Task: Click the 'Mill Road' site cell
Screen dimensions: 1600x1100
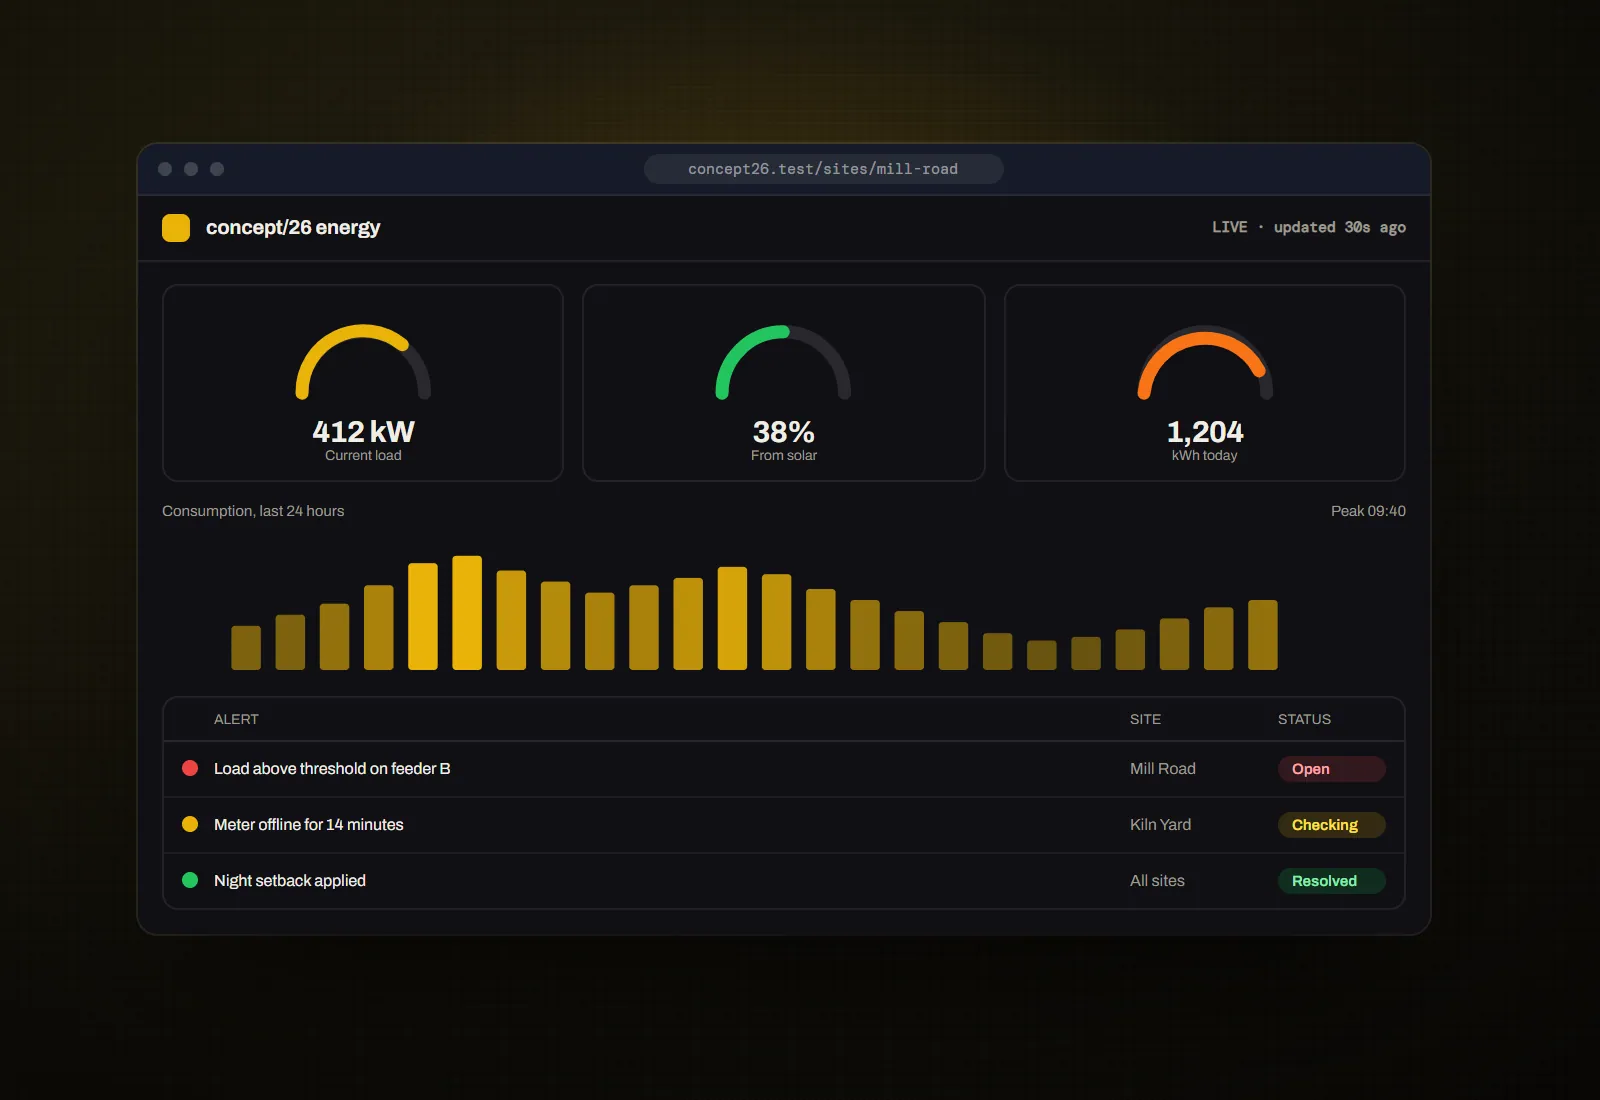Action: (x=1163, y=768)
